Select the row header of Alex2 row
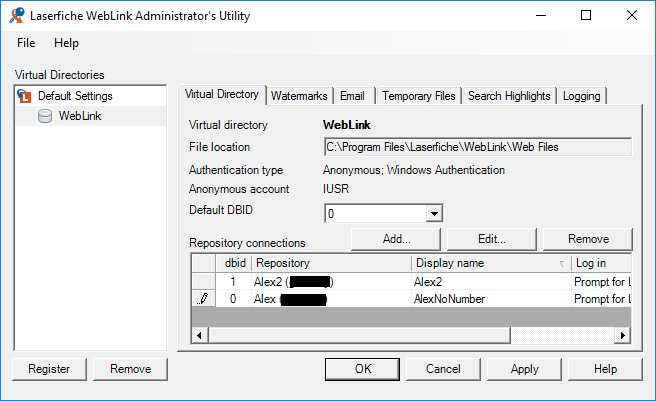Screen dimensions: 656x401 point(204,282)
